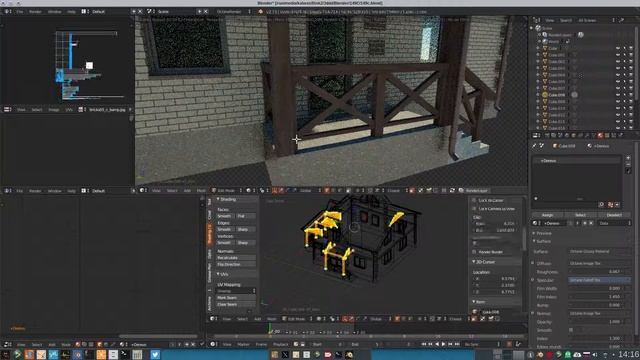Image resolution: width=640 pixels, height=360 pixels.
Task: Play the animation in reverse
Action: [437, 344]
